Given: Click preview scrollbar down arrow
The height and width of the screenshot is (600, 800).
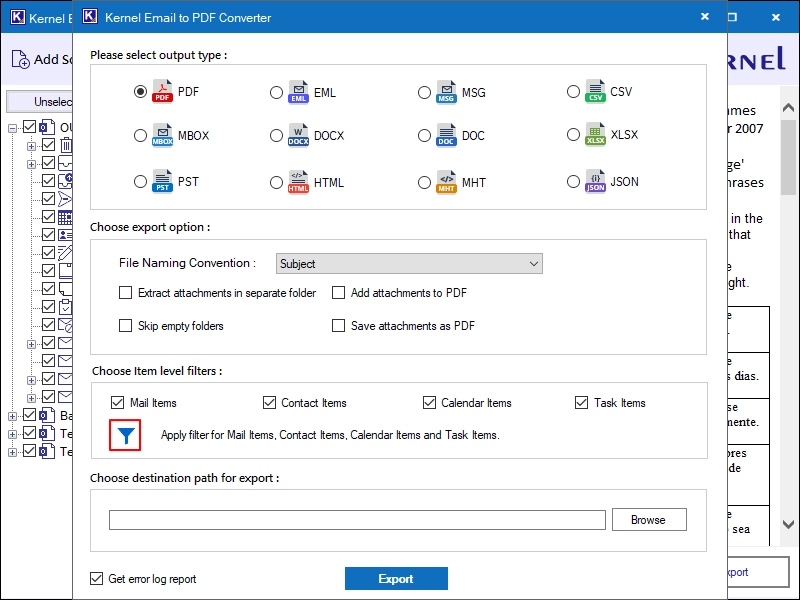Looking at the screenshot, I should coord(788,524).
